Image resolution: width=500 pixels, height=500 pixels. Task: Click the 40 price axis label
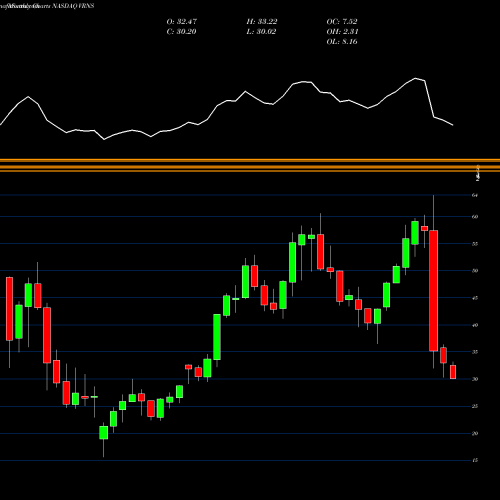point(475,325)
